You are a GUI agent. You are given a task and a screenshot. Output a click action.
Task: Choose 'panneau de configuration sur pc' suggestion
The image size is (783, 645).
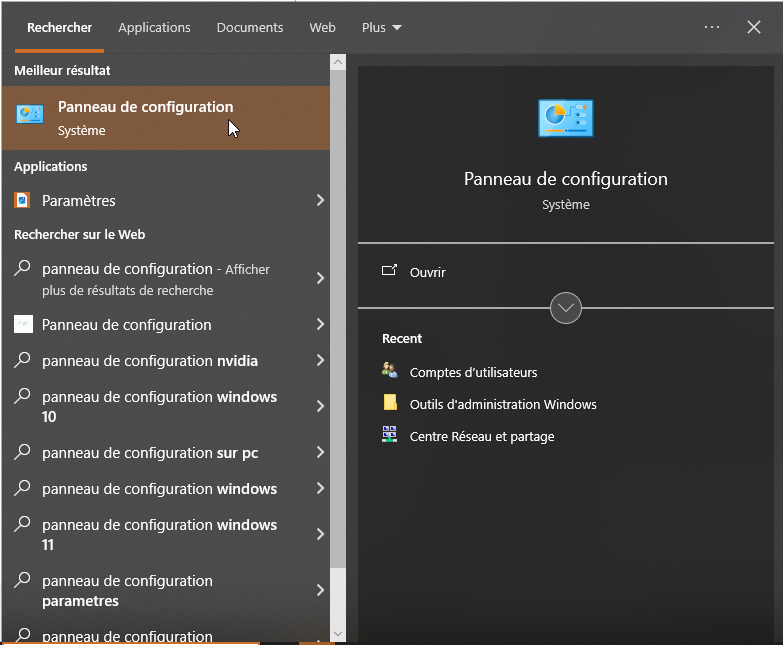(150, 453)
